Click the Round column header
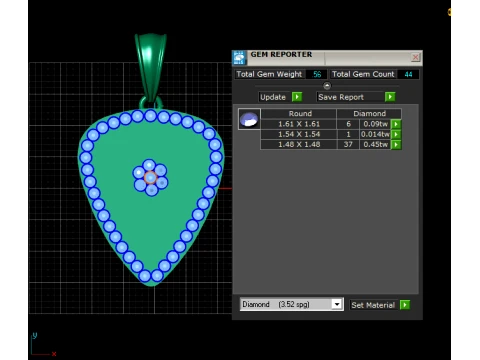Image resolution: width=480 pixels, height=360 pixels. point(299,114)
